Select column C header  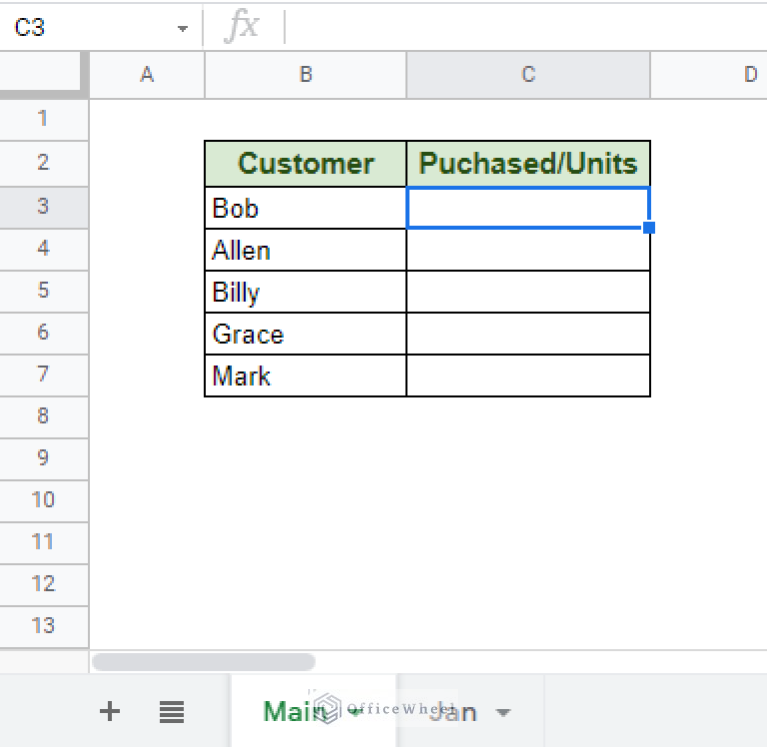click(528, 74)
